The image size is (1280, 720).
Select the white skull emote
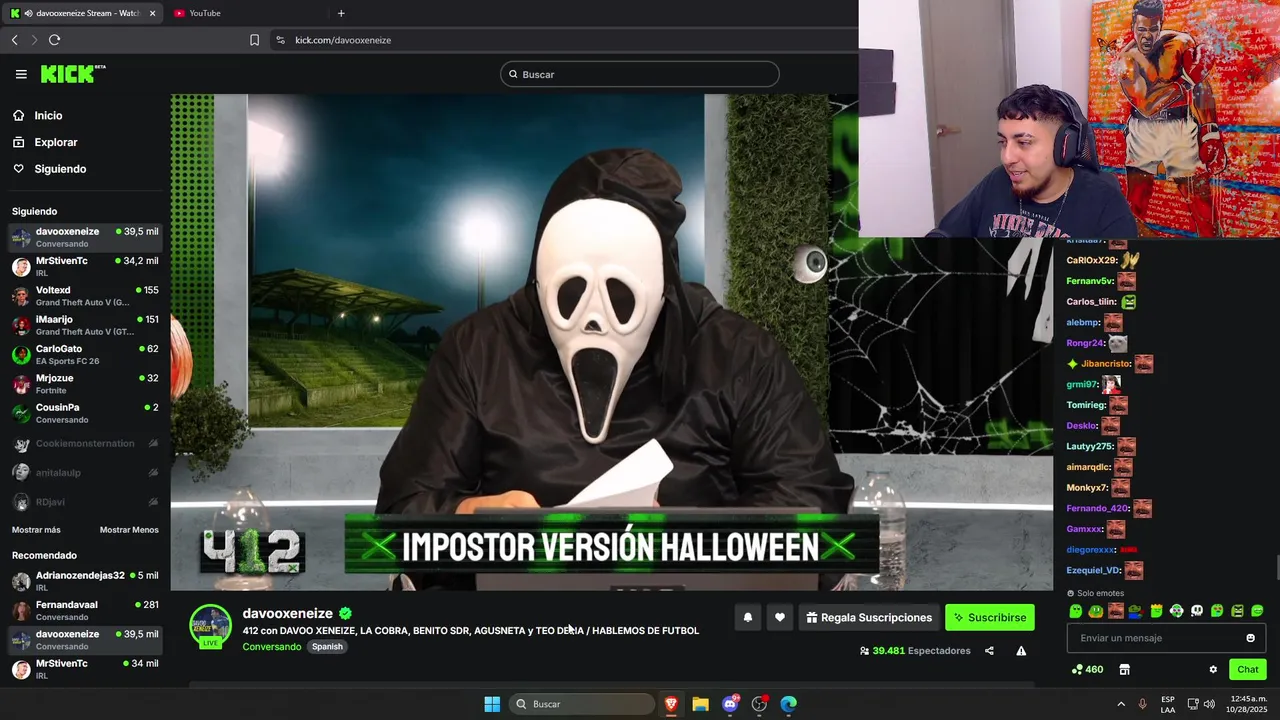pyautogui.click(x=1197, y=611)
